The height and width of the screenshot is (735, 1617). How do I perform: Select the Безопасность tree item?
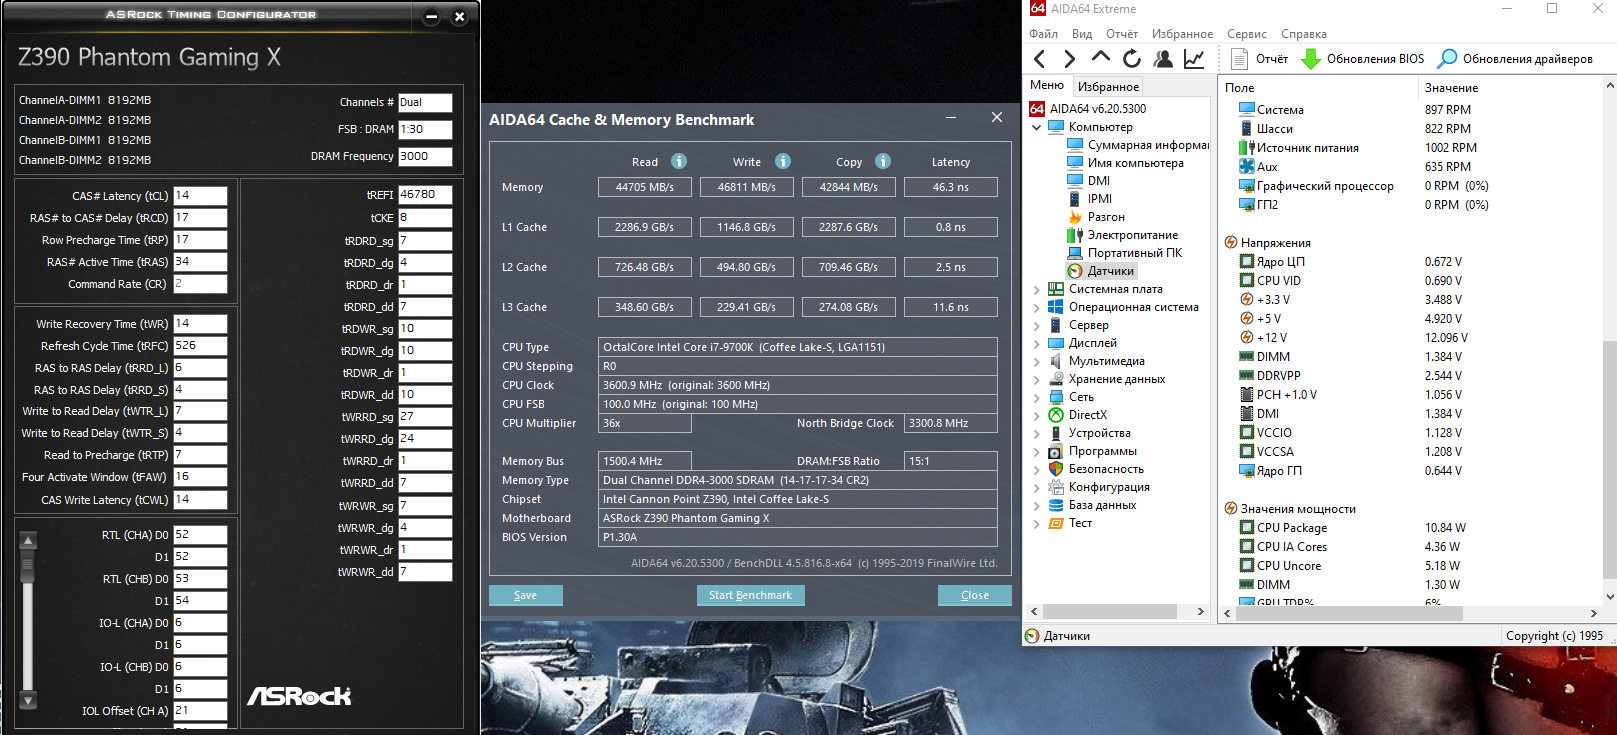coord(1095,469)
